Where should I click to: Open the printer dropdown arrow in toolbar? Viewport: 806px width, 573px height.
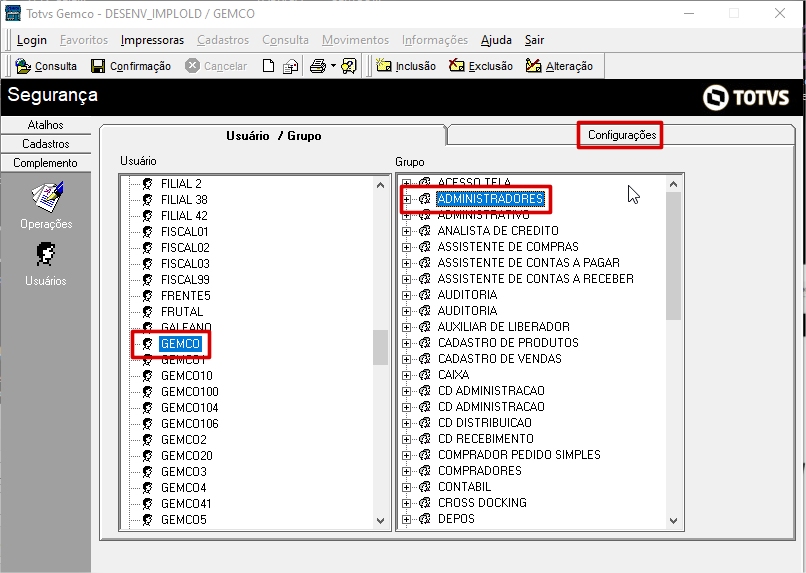click(333, 66)
